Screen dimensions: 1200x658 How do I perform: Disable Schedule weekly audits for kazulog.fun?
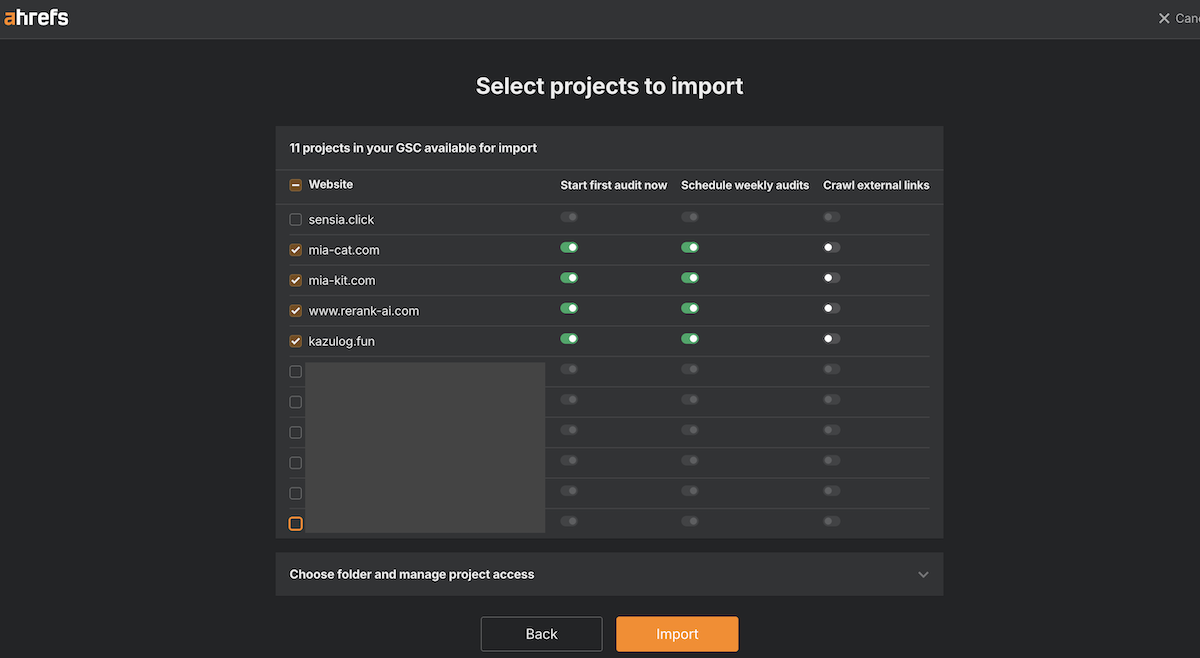(689, 338)
